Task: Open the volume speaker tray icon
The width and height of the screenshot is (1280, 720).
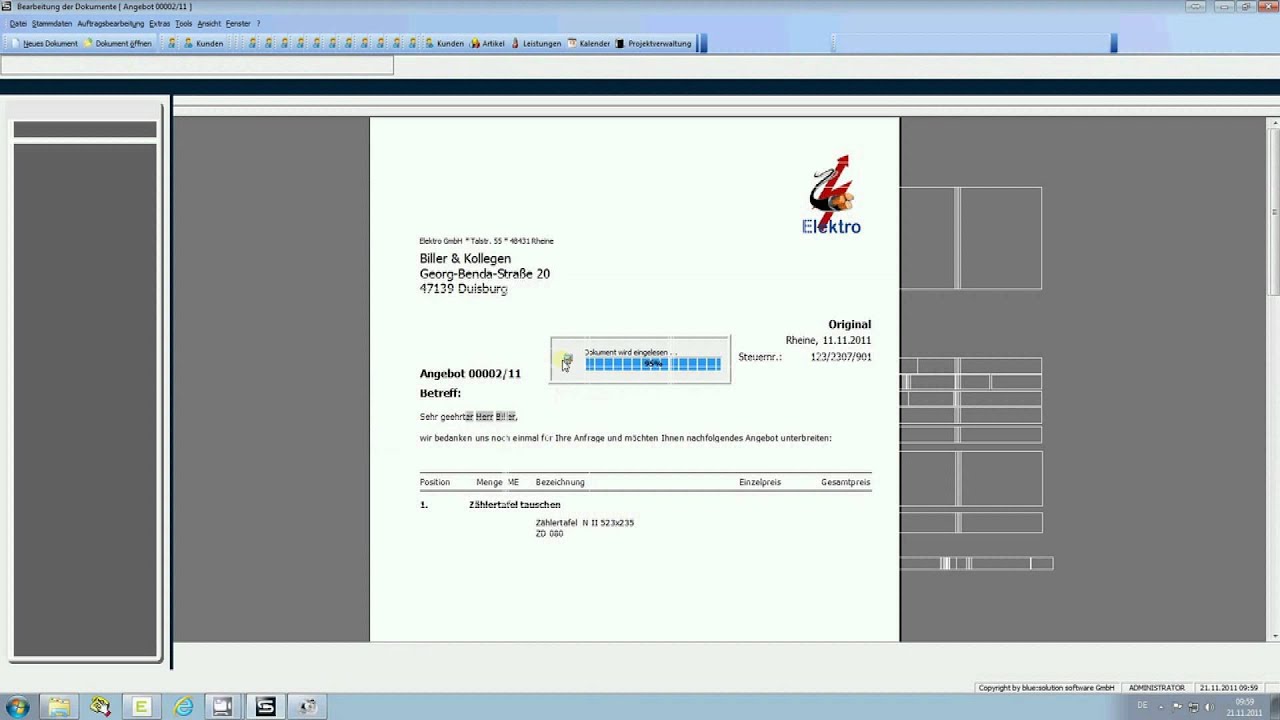Action: click(1211, 707)
